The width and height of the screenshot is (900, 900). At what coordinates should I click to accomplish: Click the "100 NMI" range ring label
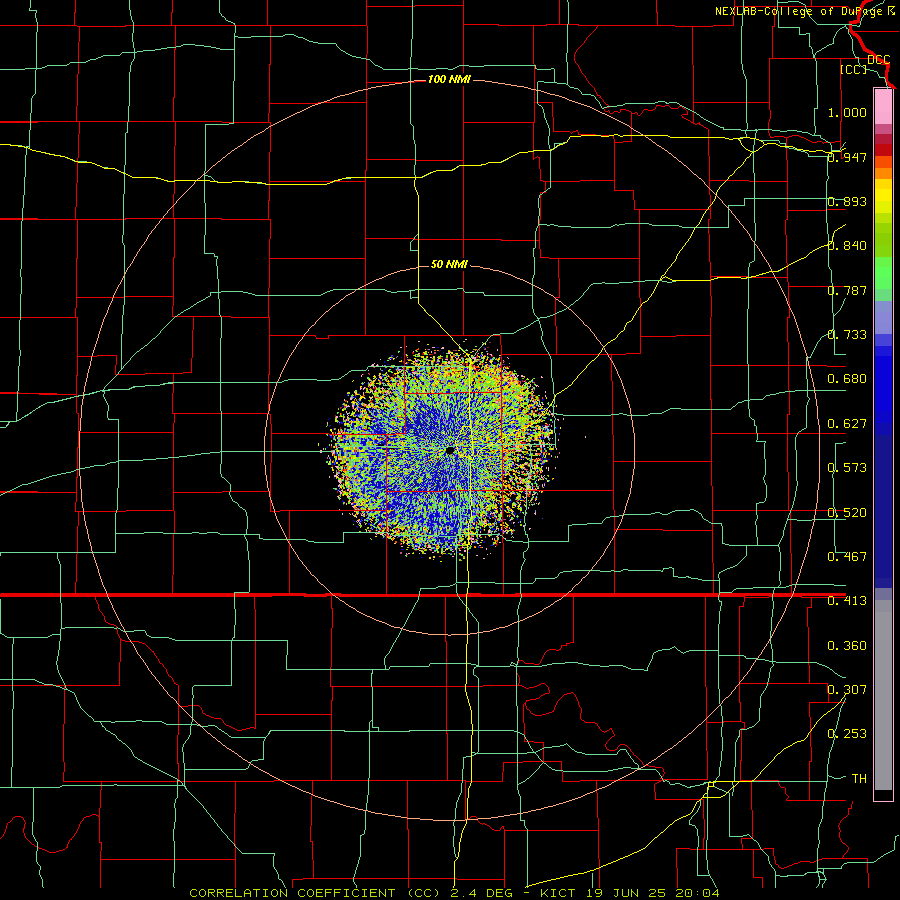tap(449, 79)
